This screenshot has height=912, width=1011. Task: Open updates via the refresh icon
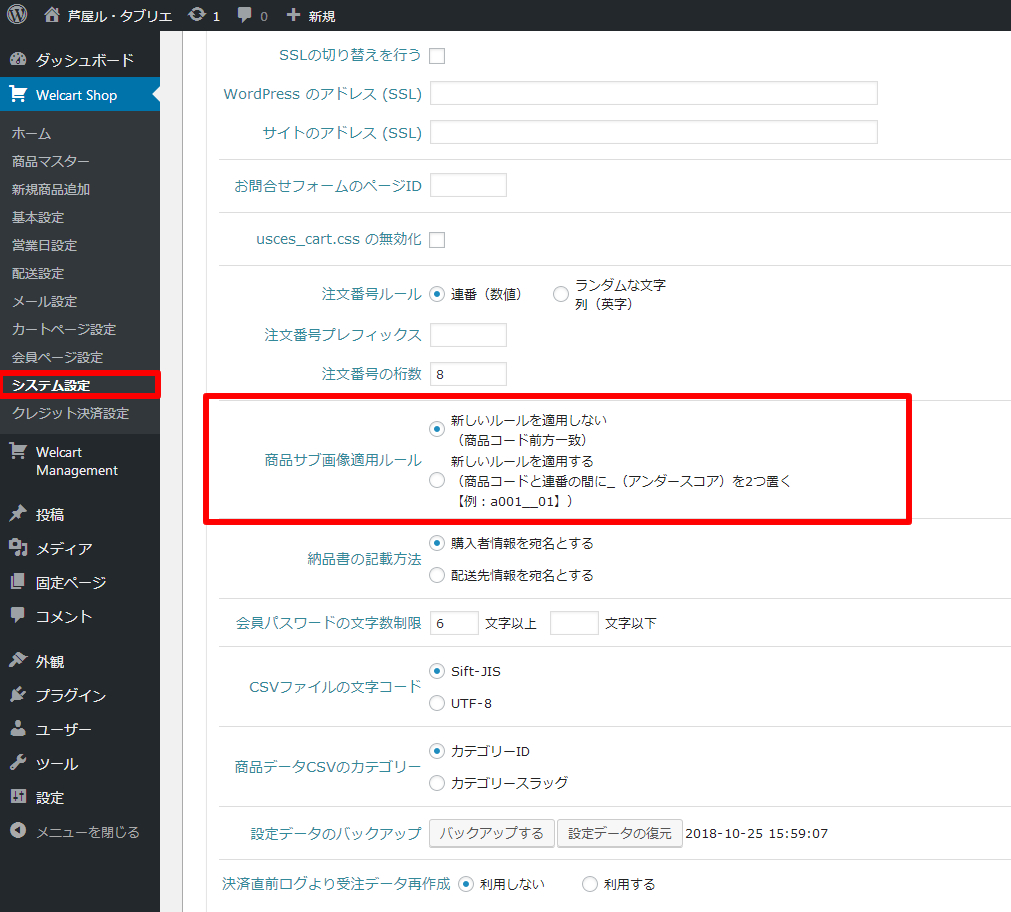197,15
